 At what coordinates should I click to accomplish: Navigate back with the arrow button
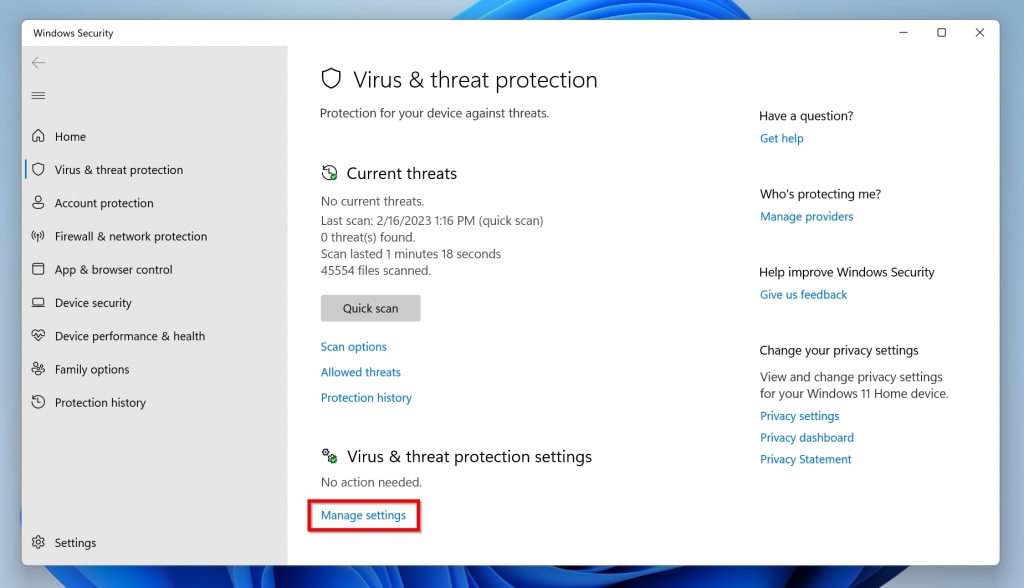pos(37,62)
